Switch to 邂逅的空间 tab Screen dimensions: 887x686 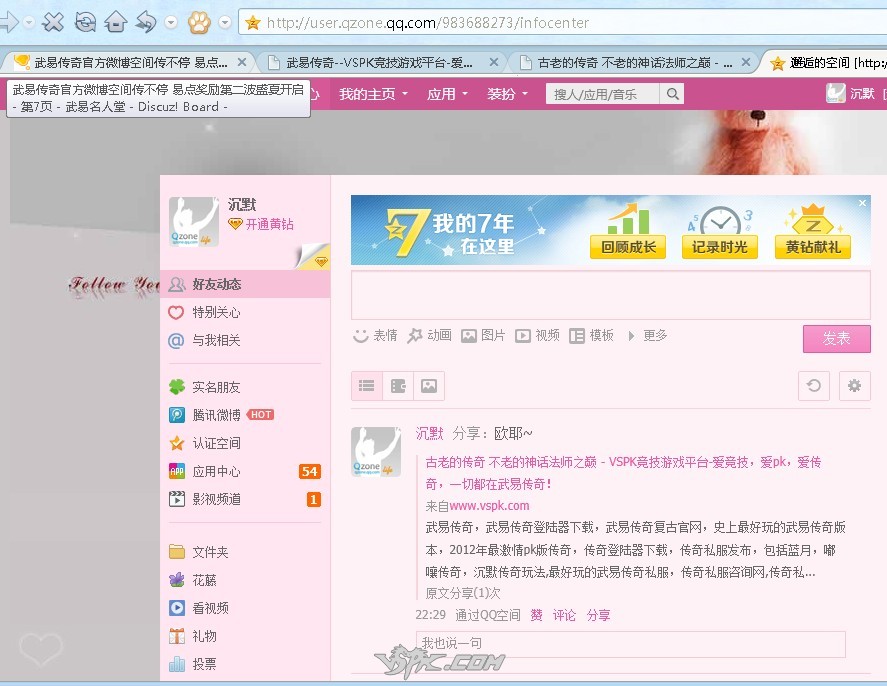coord(826,62)
